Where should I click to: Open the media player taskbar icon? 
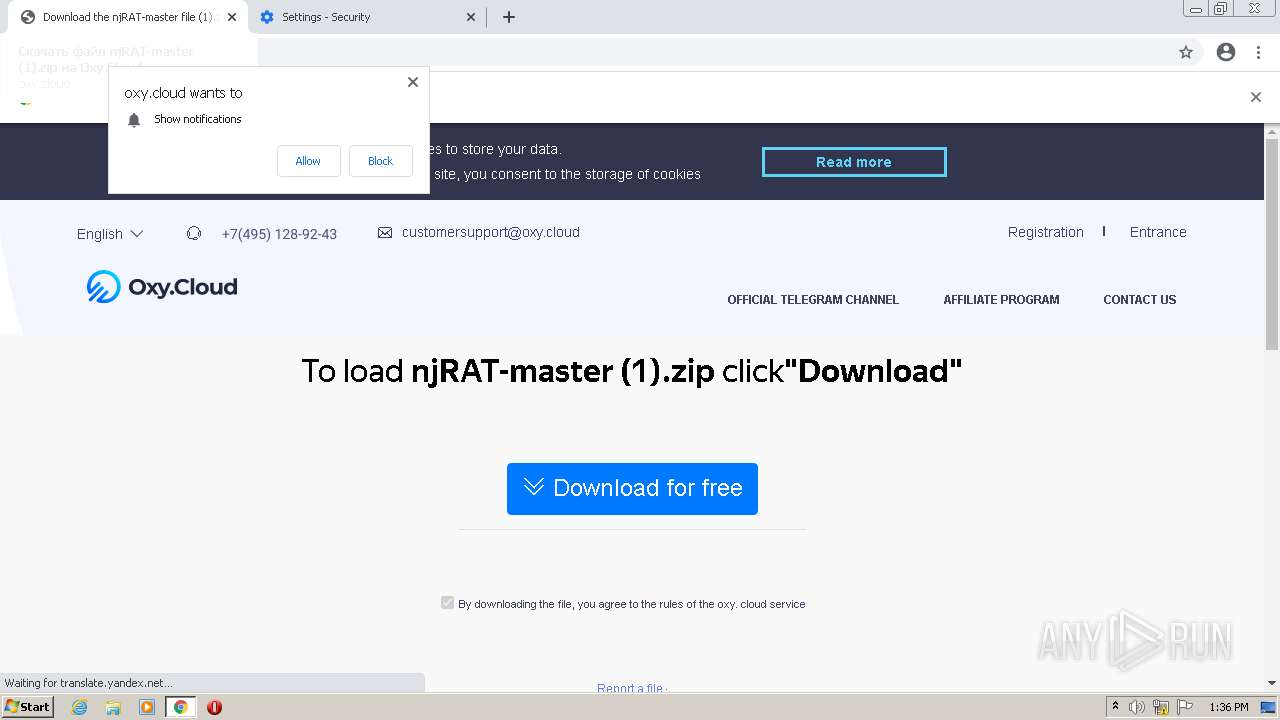pyautogui.click(x=147, y=707)
